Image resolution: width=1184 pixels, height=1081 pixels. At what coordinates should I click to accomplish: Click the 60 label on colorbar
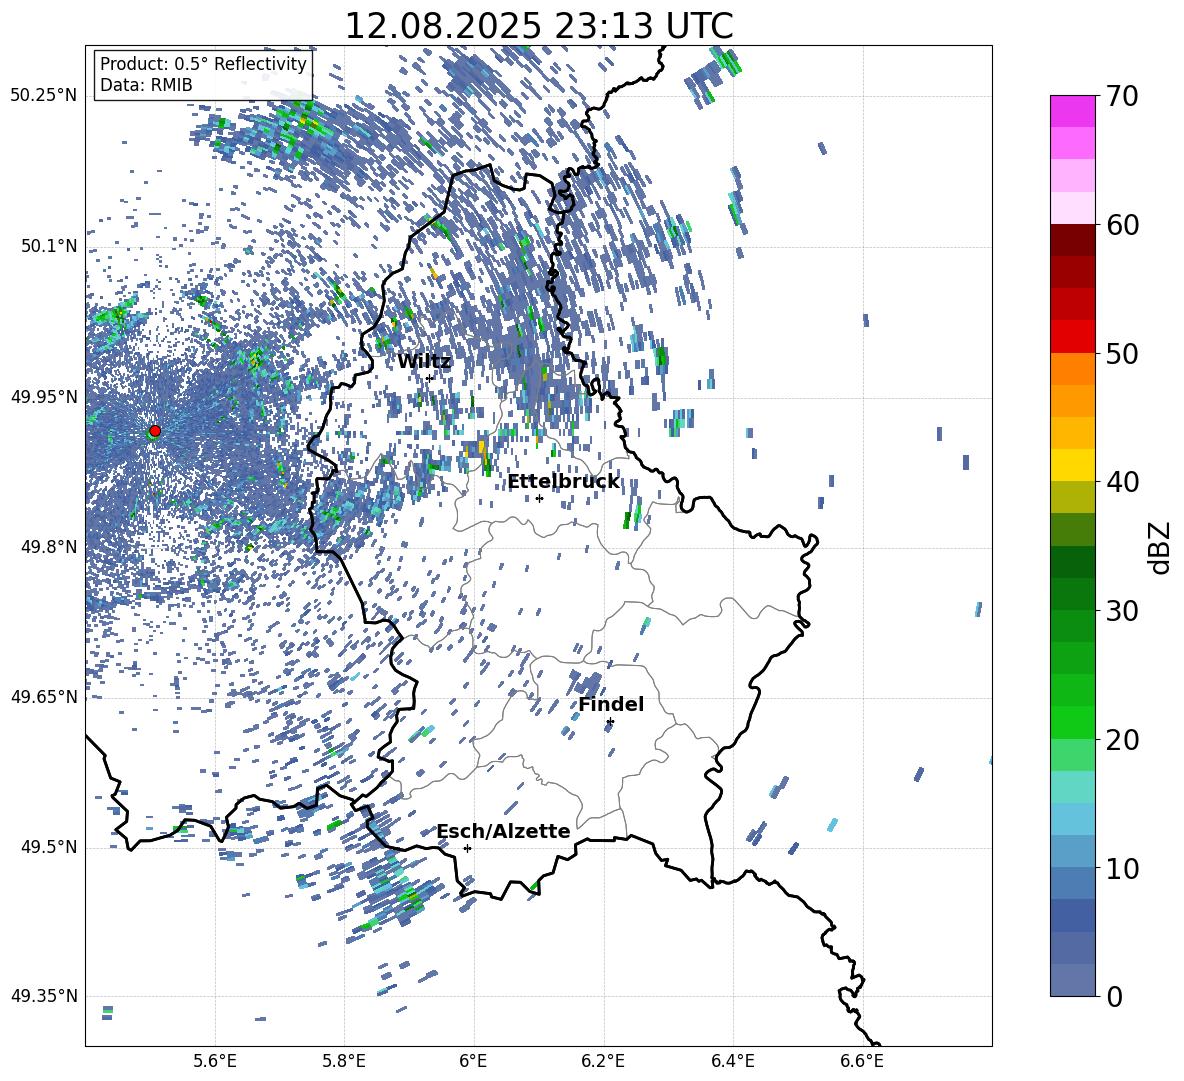1123,225
